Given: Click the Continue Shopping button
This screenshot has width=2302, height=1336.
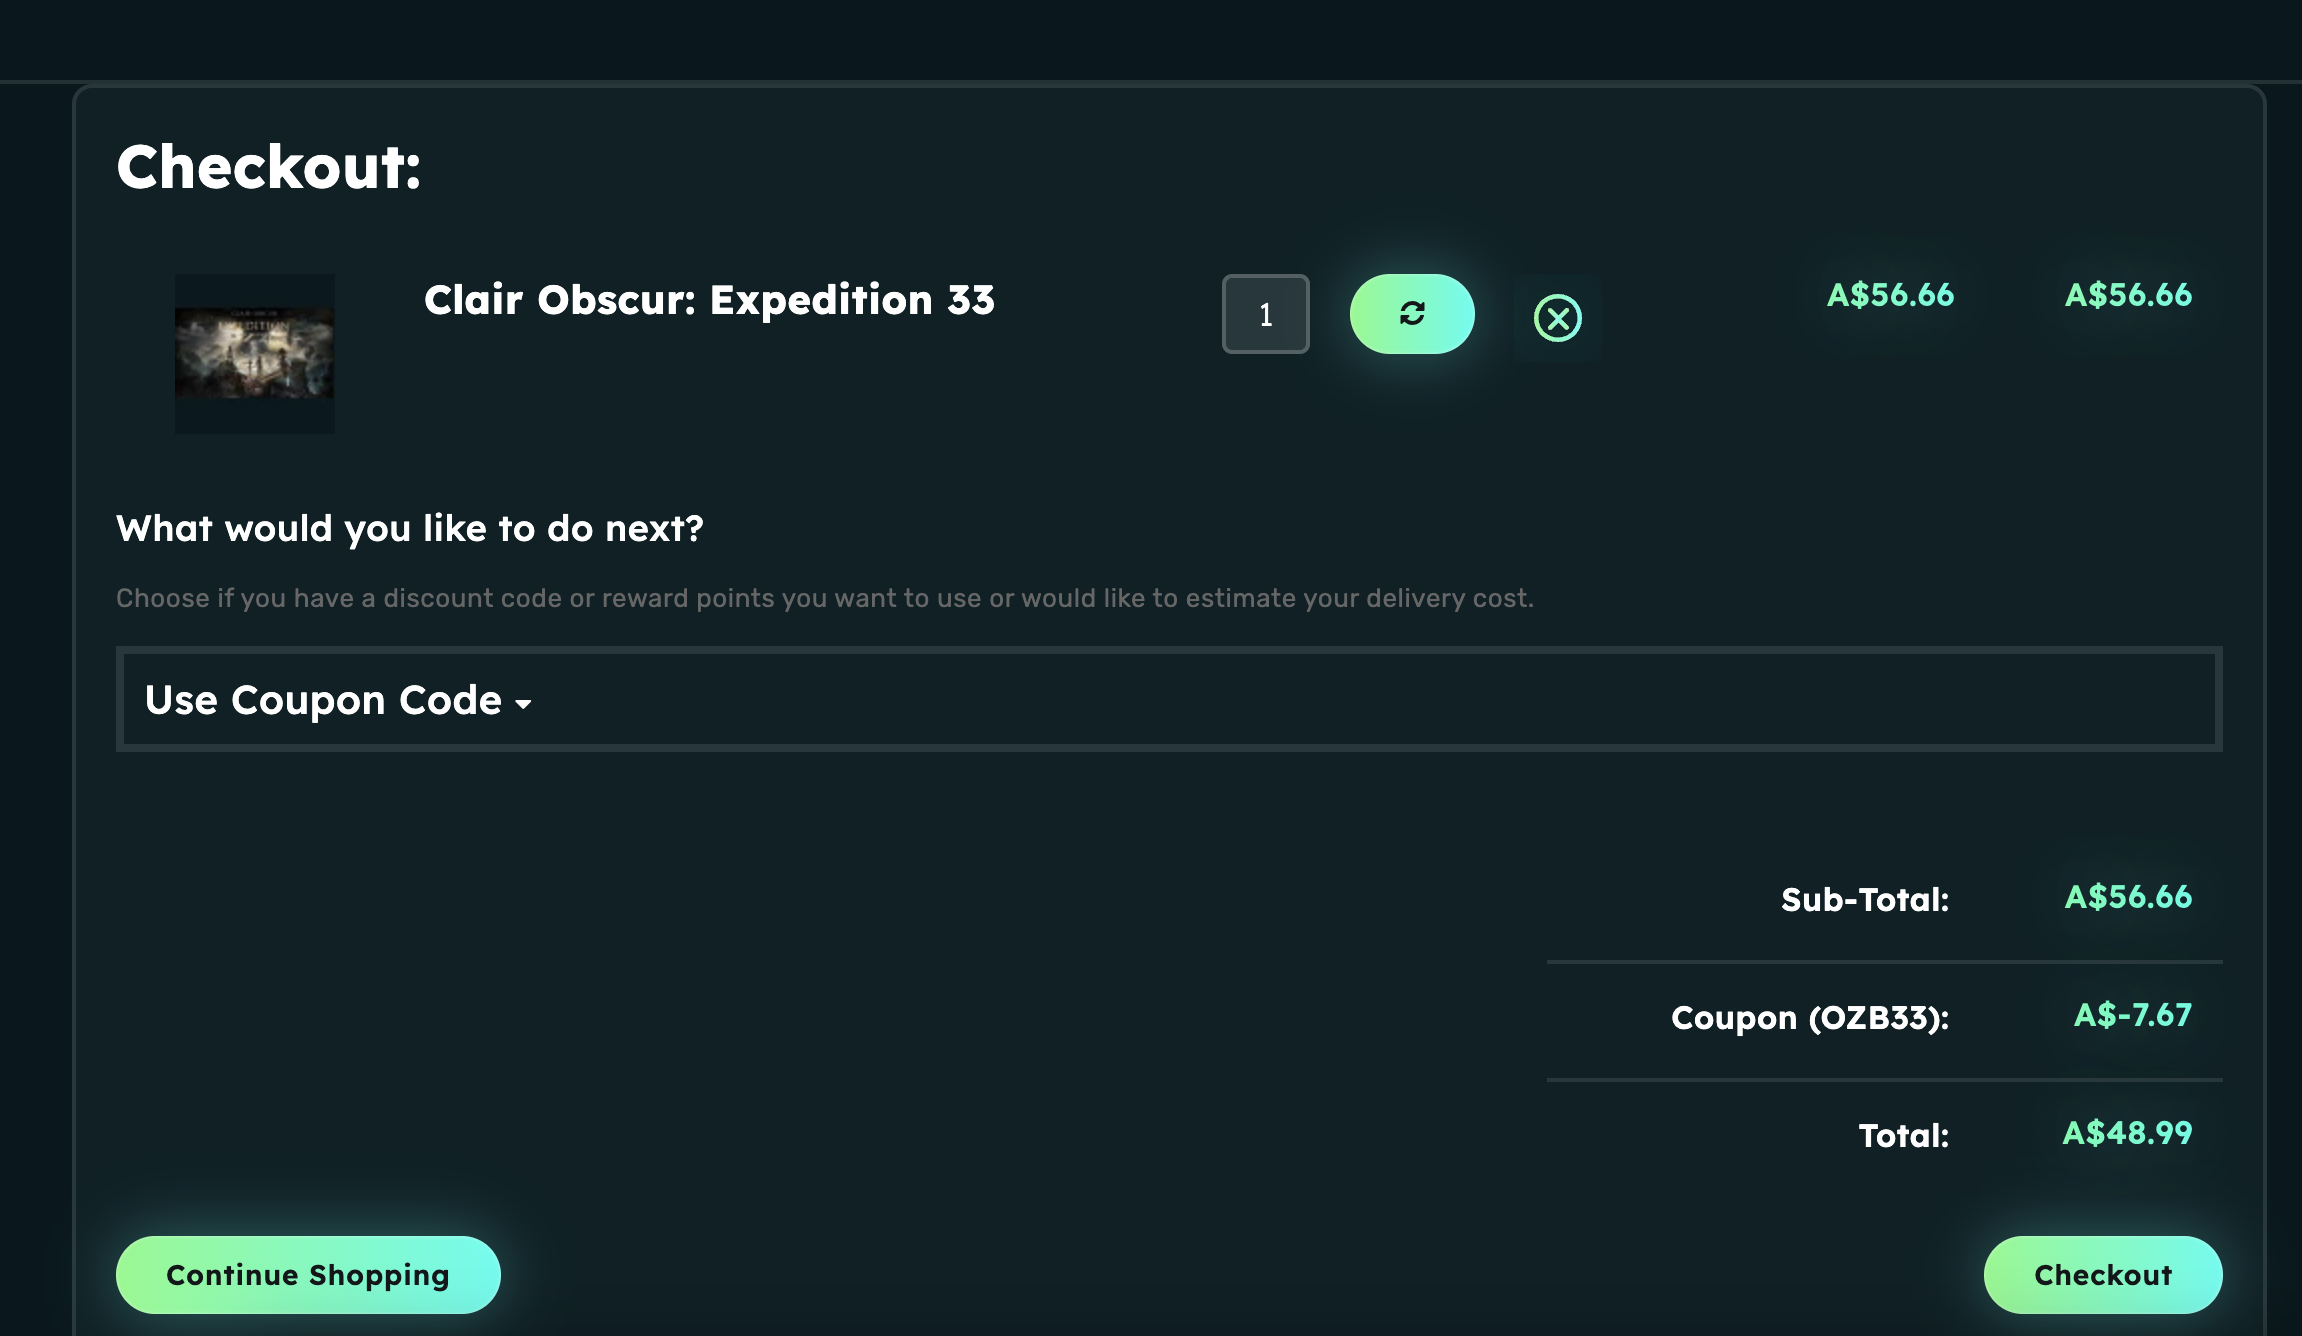Looking at the screenshot, I should click(308, 1275).
